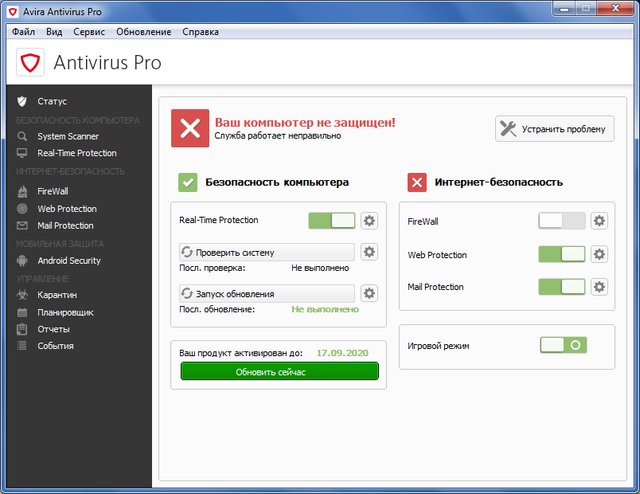This screenshot has height=494, width=640.
Task: Click the Avira shield logo
Action: (31, 63)
